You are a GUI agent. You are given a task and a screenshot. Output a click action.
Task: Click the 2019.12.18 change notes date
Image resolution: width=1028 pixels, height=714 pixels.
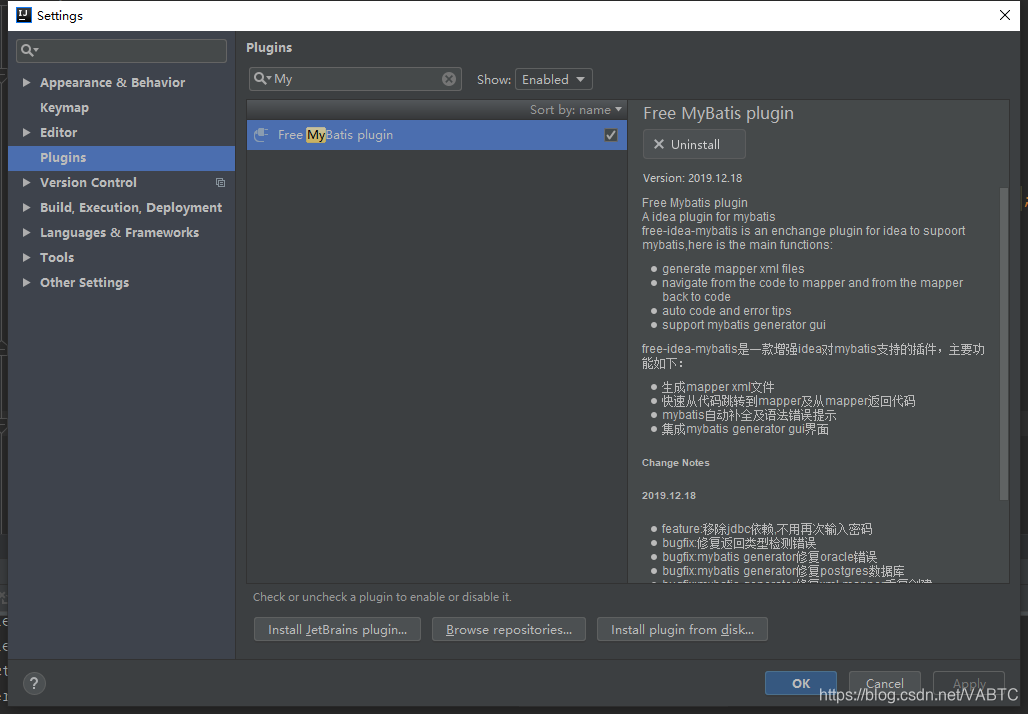pyautogui.click(x=669, y=496)
